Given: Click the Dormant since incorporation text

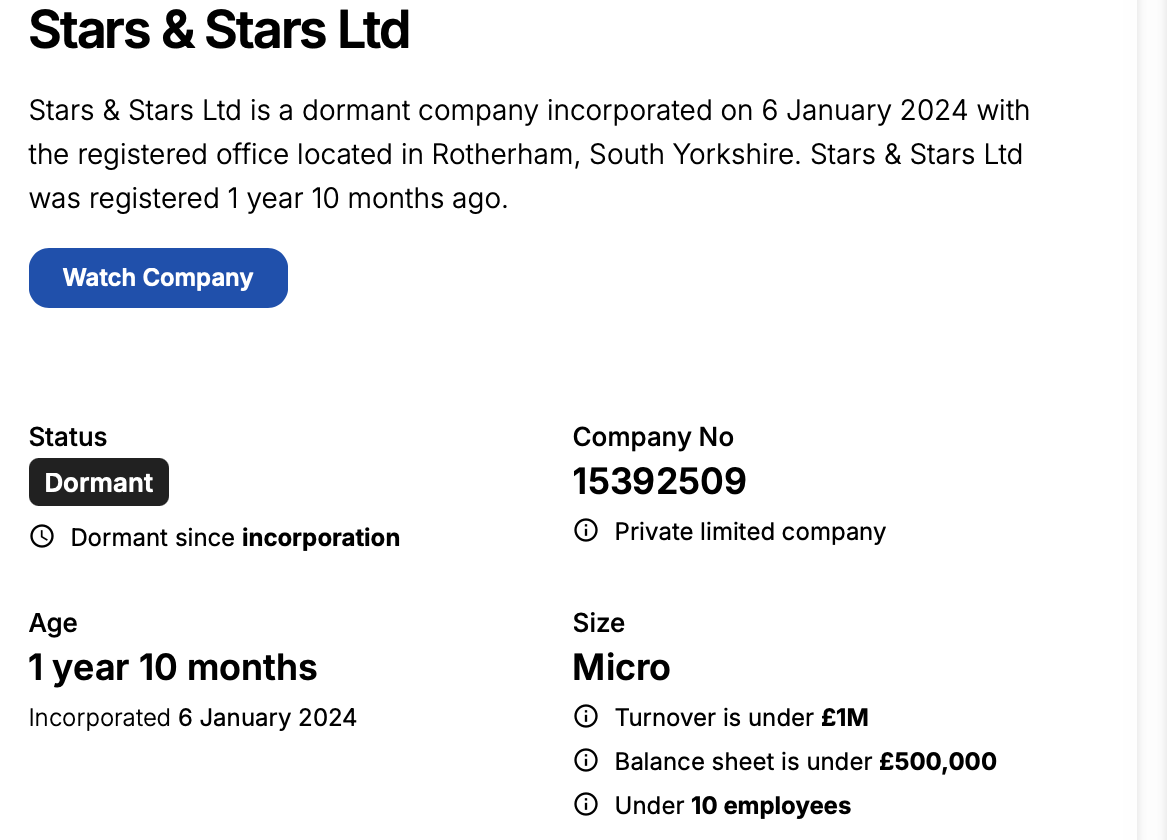Looking at the screenshot, I should pos(235,538).
